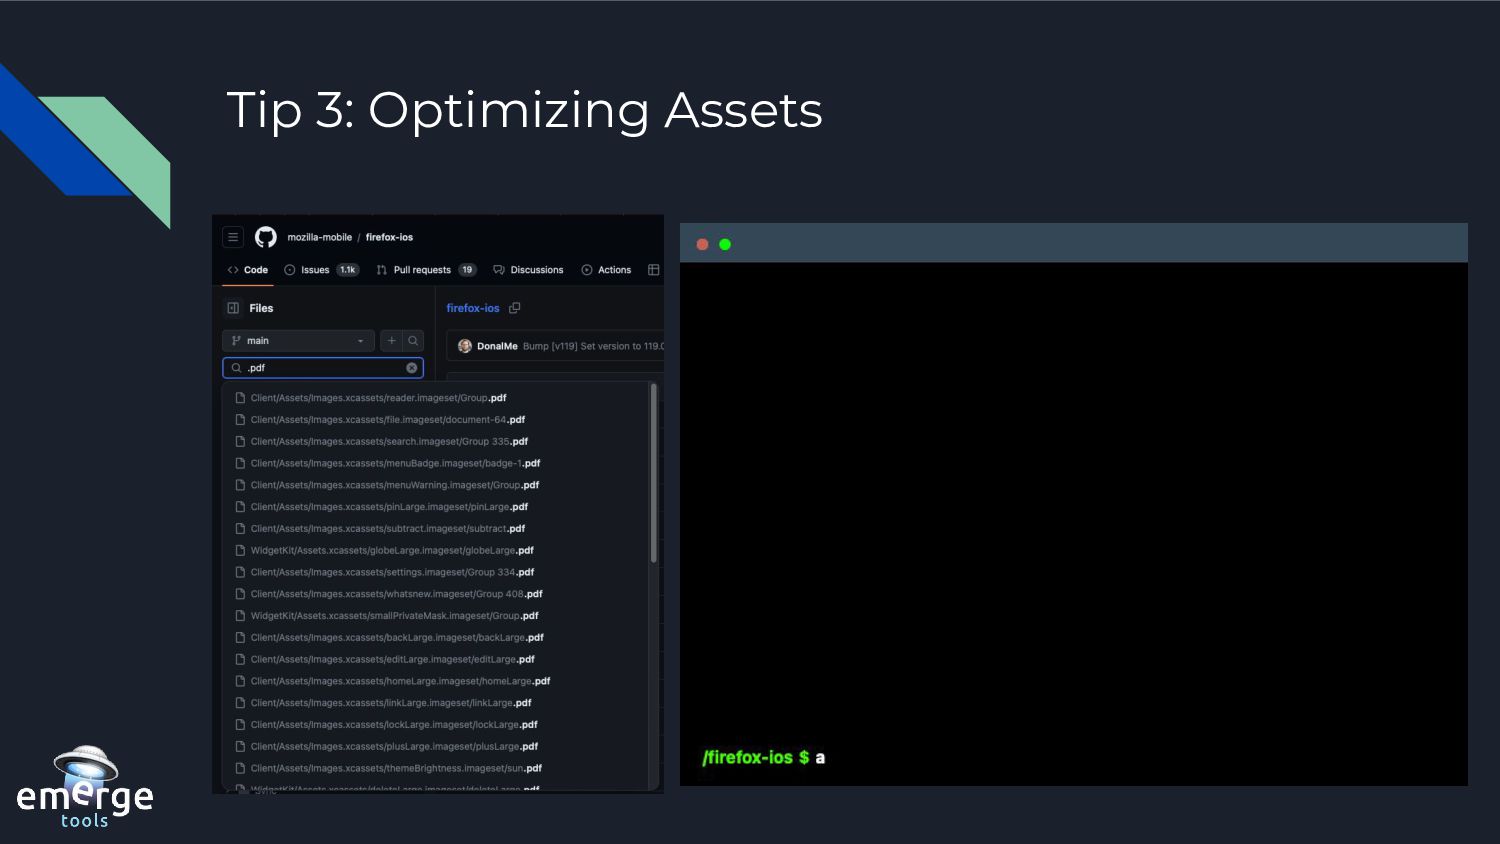The height and width of the screenshot is (844, 1500).
Task: Open the document-64.pdf file result
Action: click(x=387, y=420)
